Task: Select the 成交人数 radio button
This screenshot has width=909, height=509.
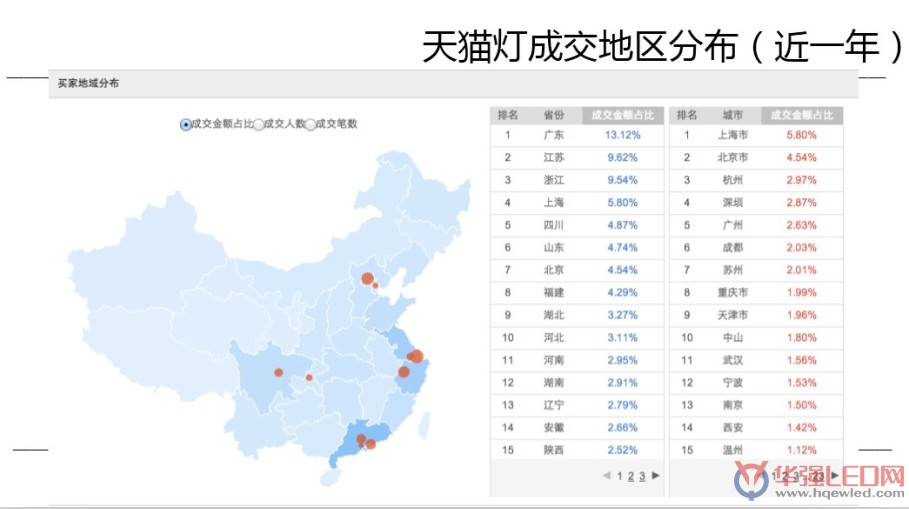Action: (x=259, y=125)
